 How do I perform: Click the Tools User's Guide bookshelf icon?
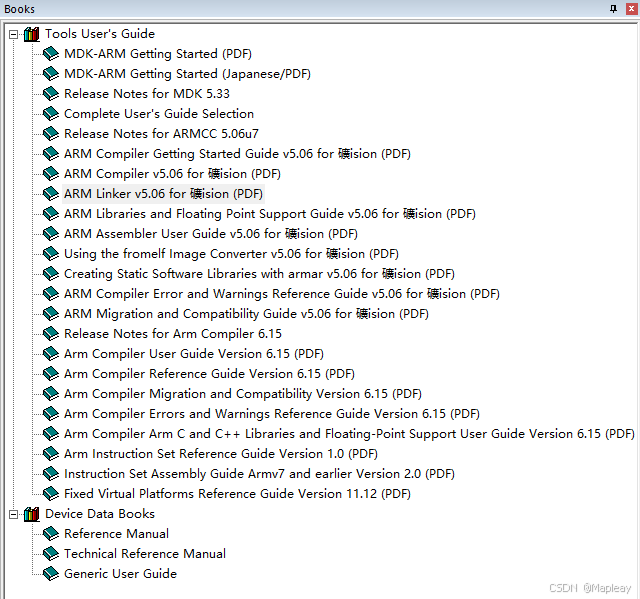tap(31, 34)
